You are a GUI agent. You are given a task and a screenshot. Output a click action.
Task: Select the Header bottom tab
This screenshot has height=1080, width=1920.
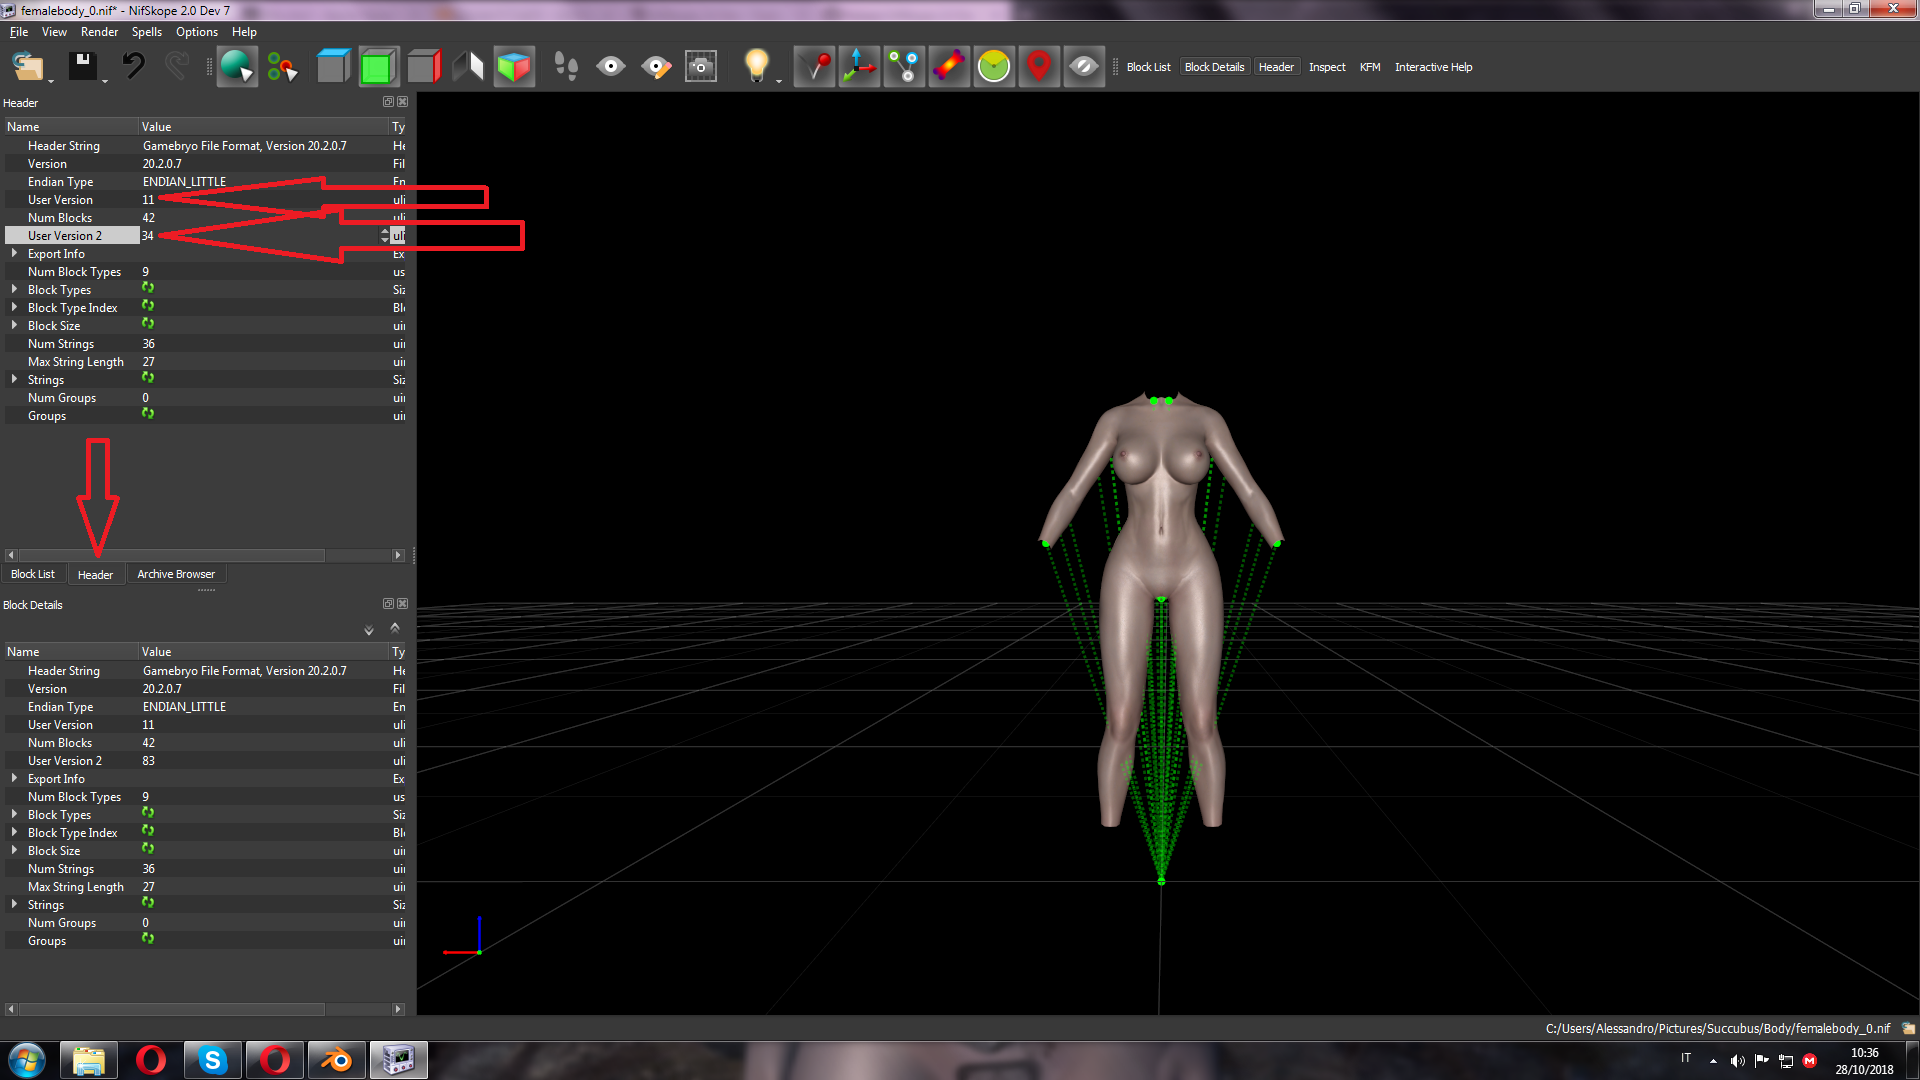[95, 575]
